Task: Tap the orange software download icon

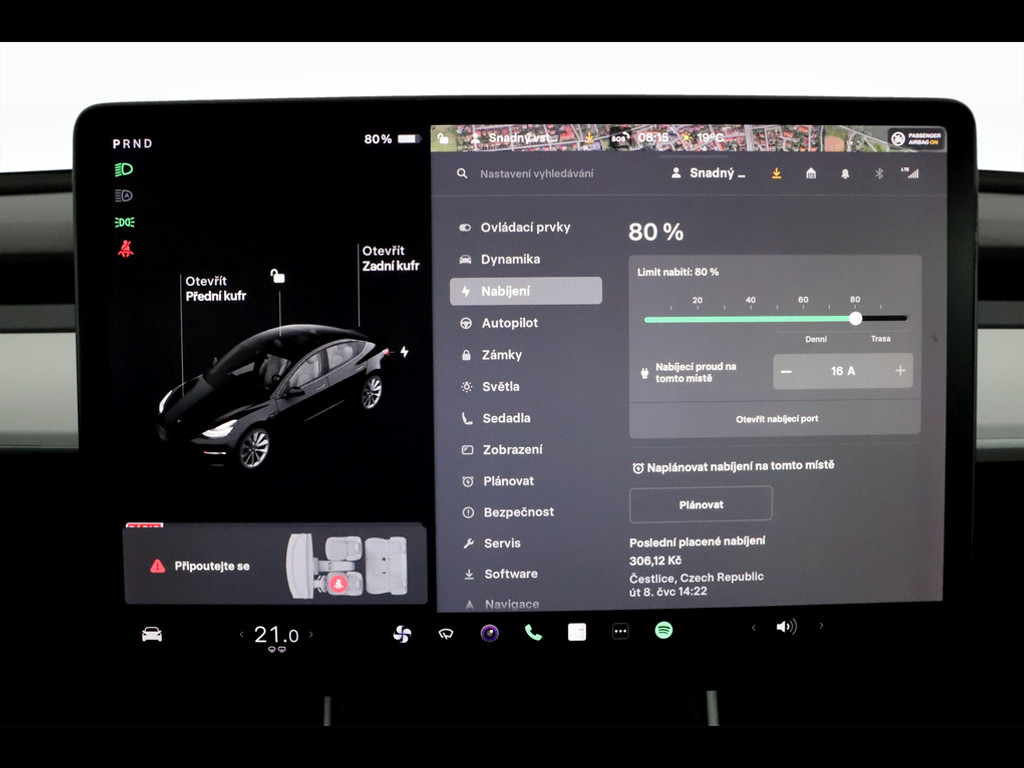Action: coord(776,173)
